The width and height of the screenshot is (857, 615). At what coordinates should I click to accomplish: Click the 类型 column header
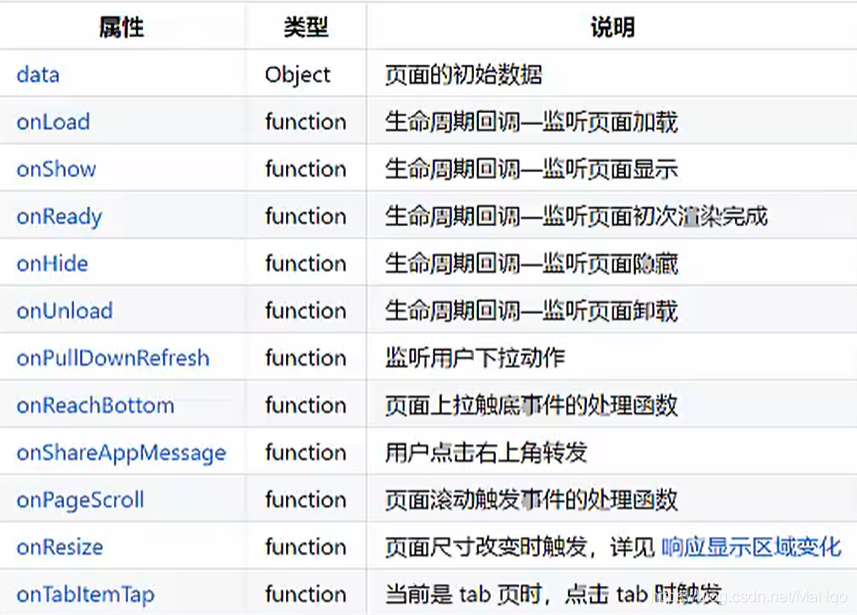(306, 27)
